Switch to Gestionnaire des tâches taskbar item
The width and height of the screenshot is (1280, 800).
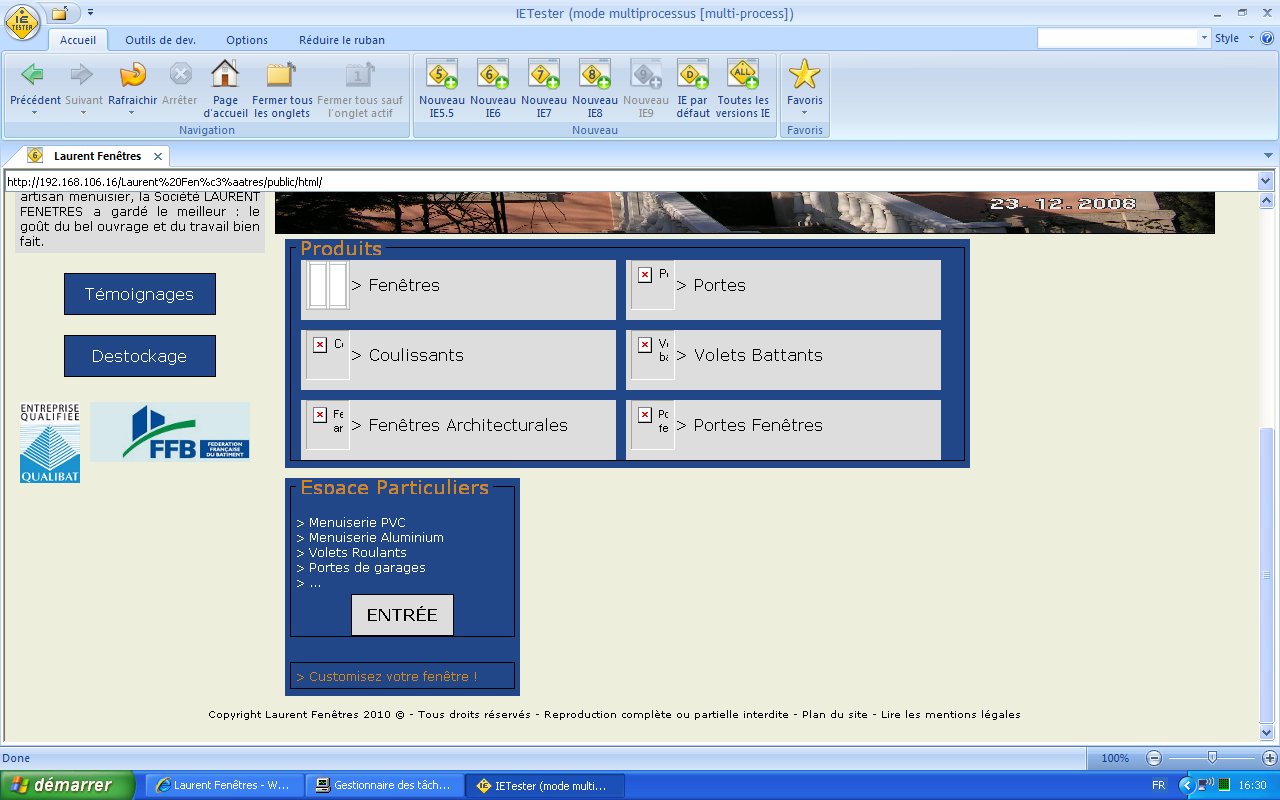click(387, 785)
